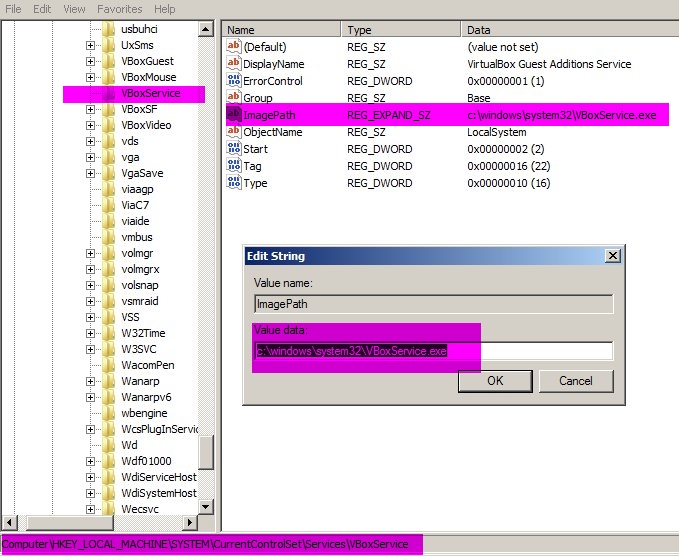Screen dimensions: 679x556
Task: Click the usbuhci folder icon
Action: coord(109,29)
